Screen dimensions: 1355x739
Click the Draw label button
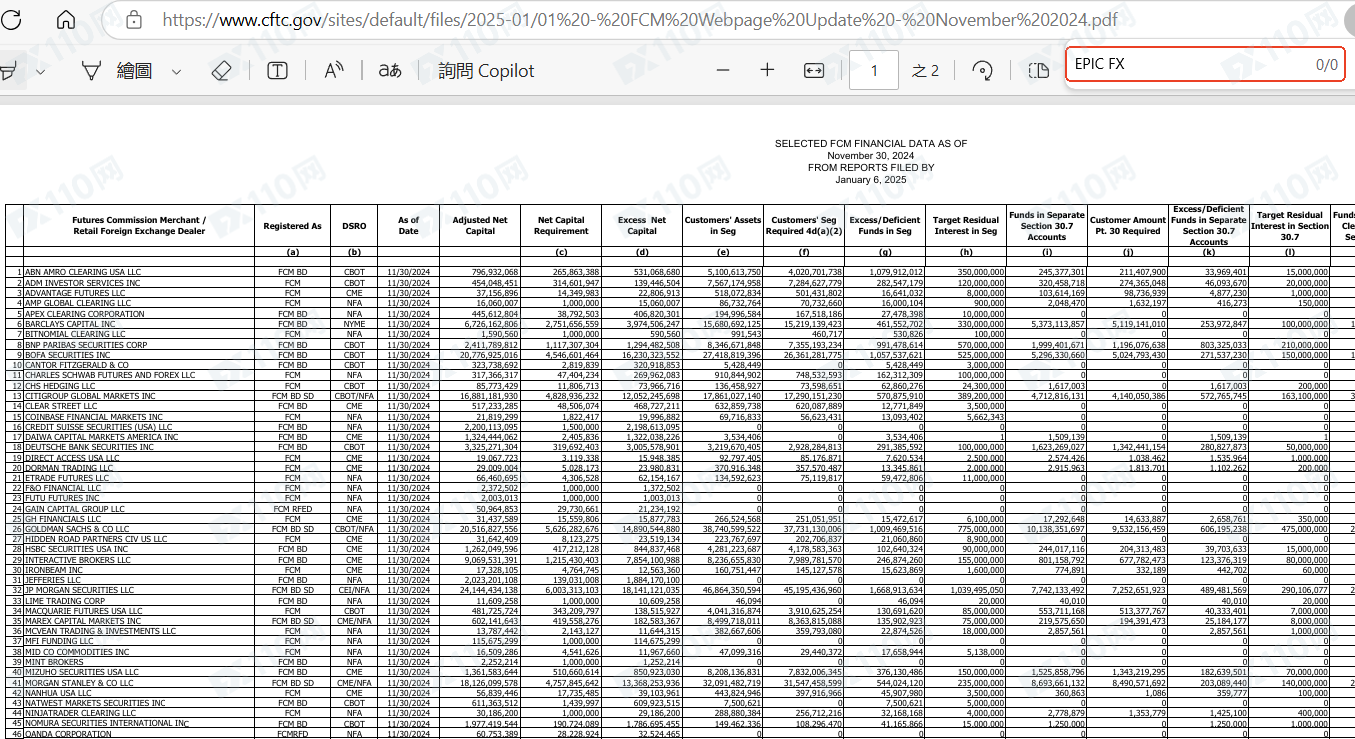coord(134,70)
